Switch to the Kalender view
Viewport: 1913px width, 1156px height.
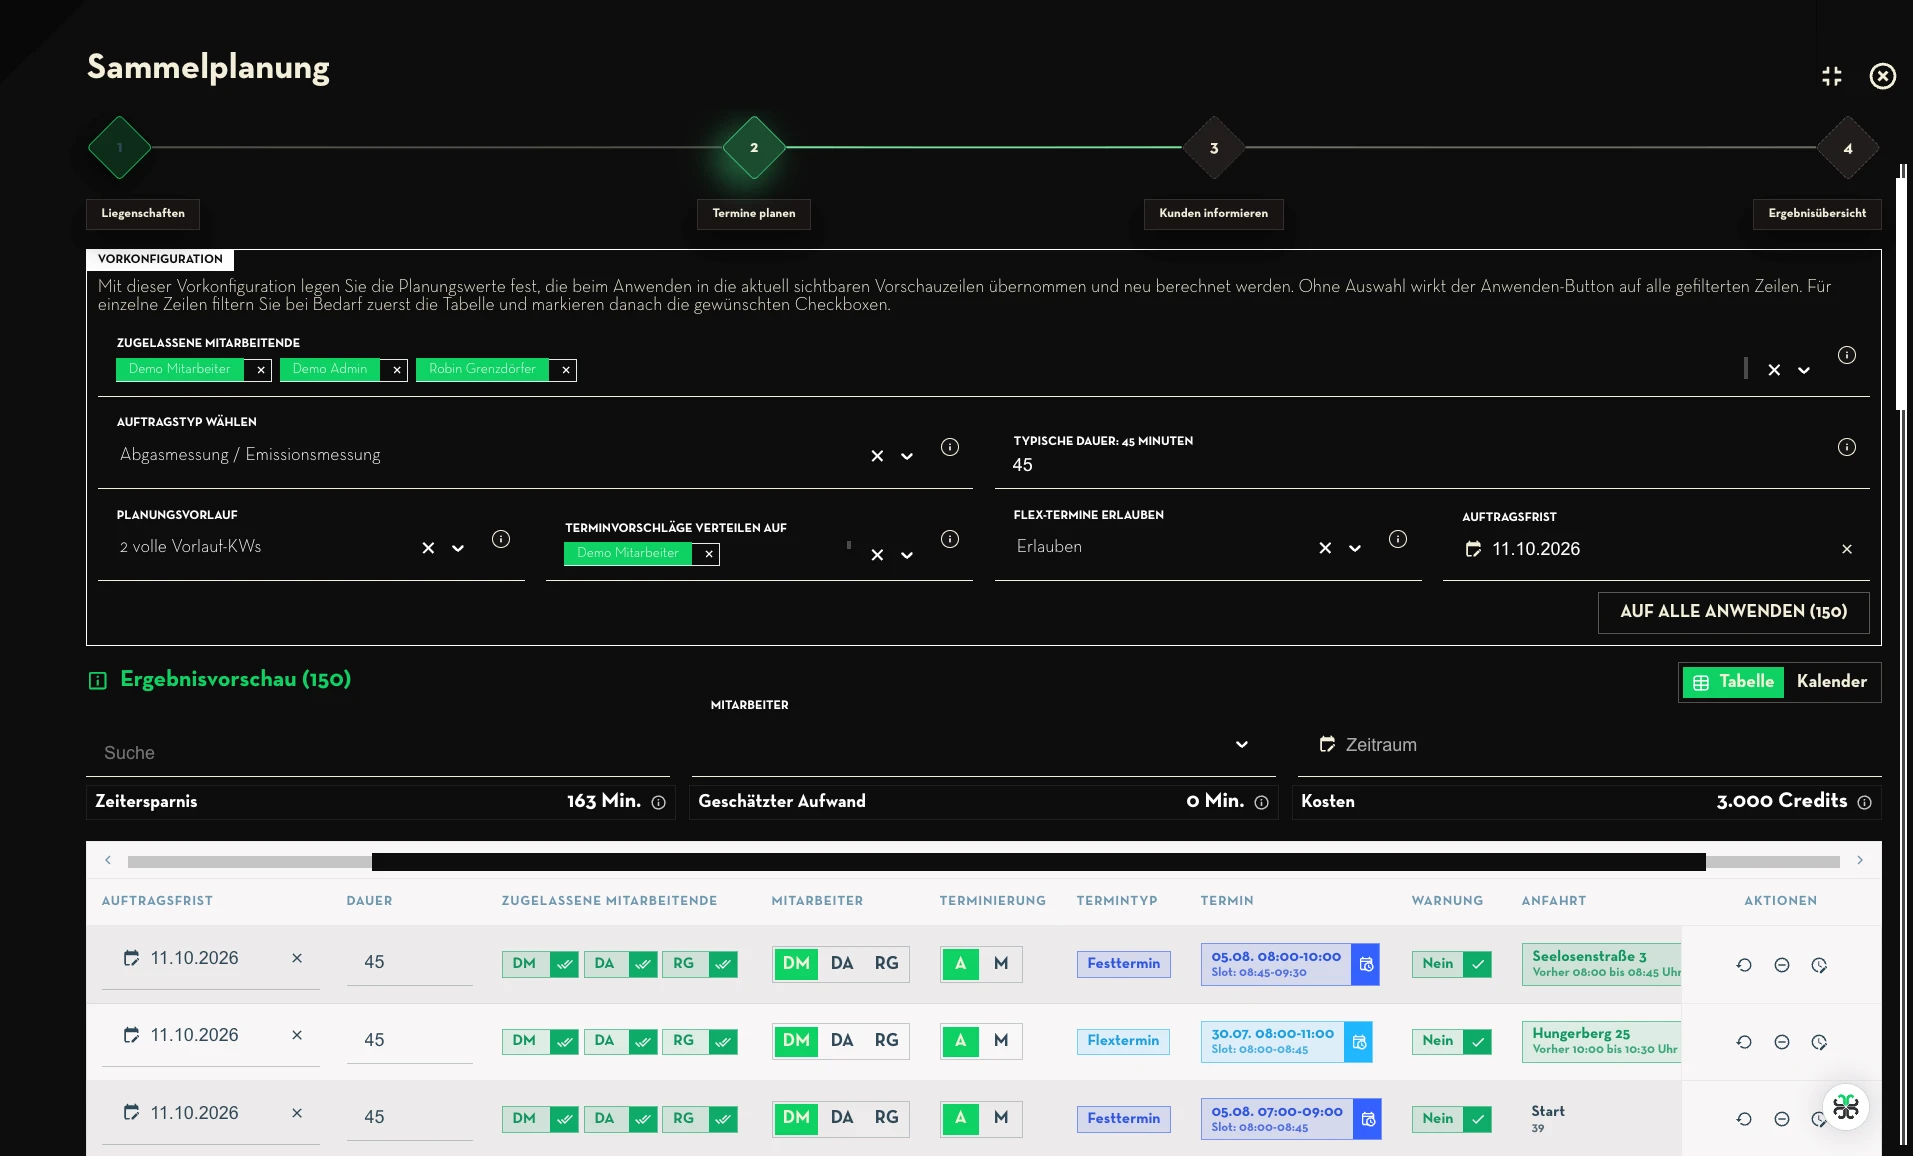[x=1832, y=681]
